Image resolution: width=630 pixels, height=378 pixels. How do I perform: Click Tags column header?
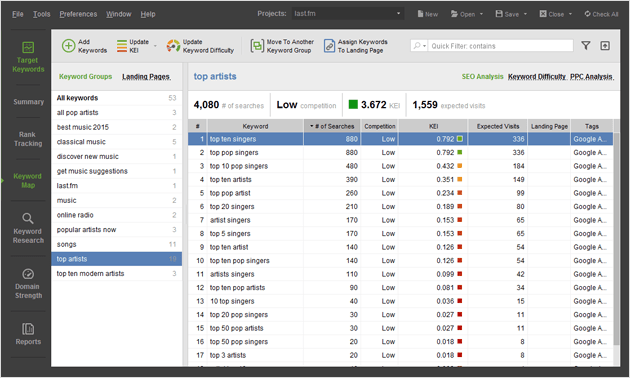[591, 126]
